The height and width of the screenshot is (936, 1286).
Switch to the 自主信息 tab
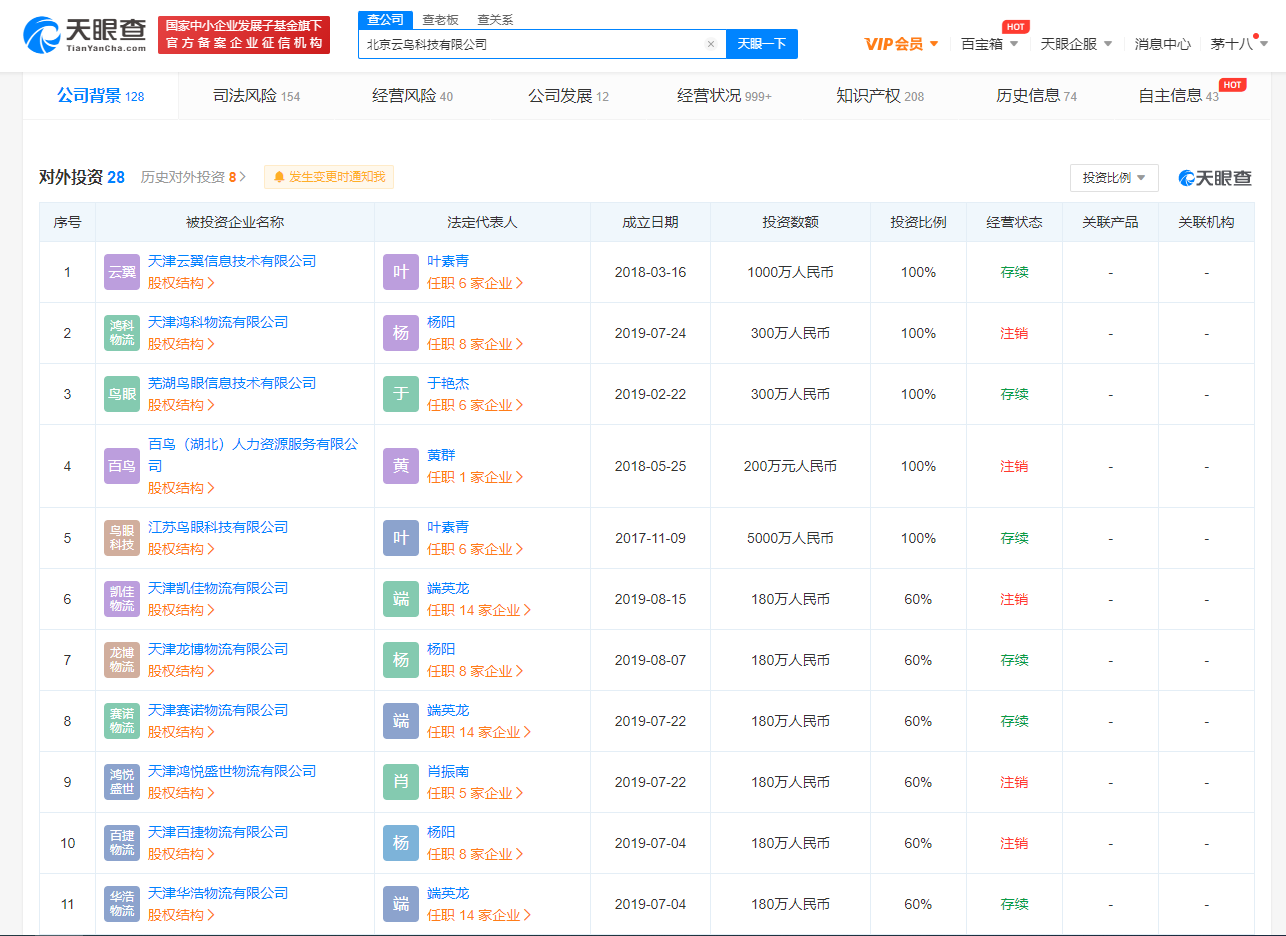click(1178, 96)
